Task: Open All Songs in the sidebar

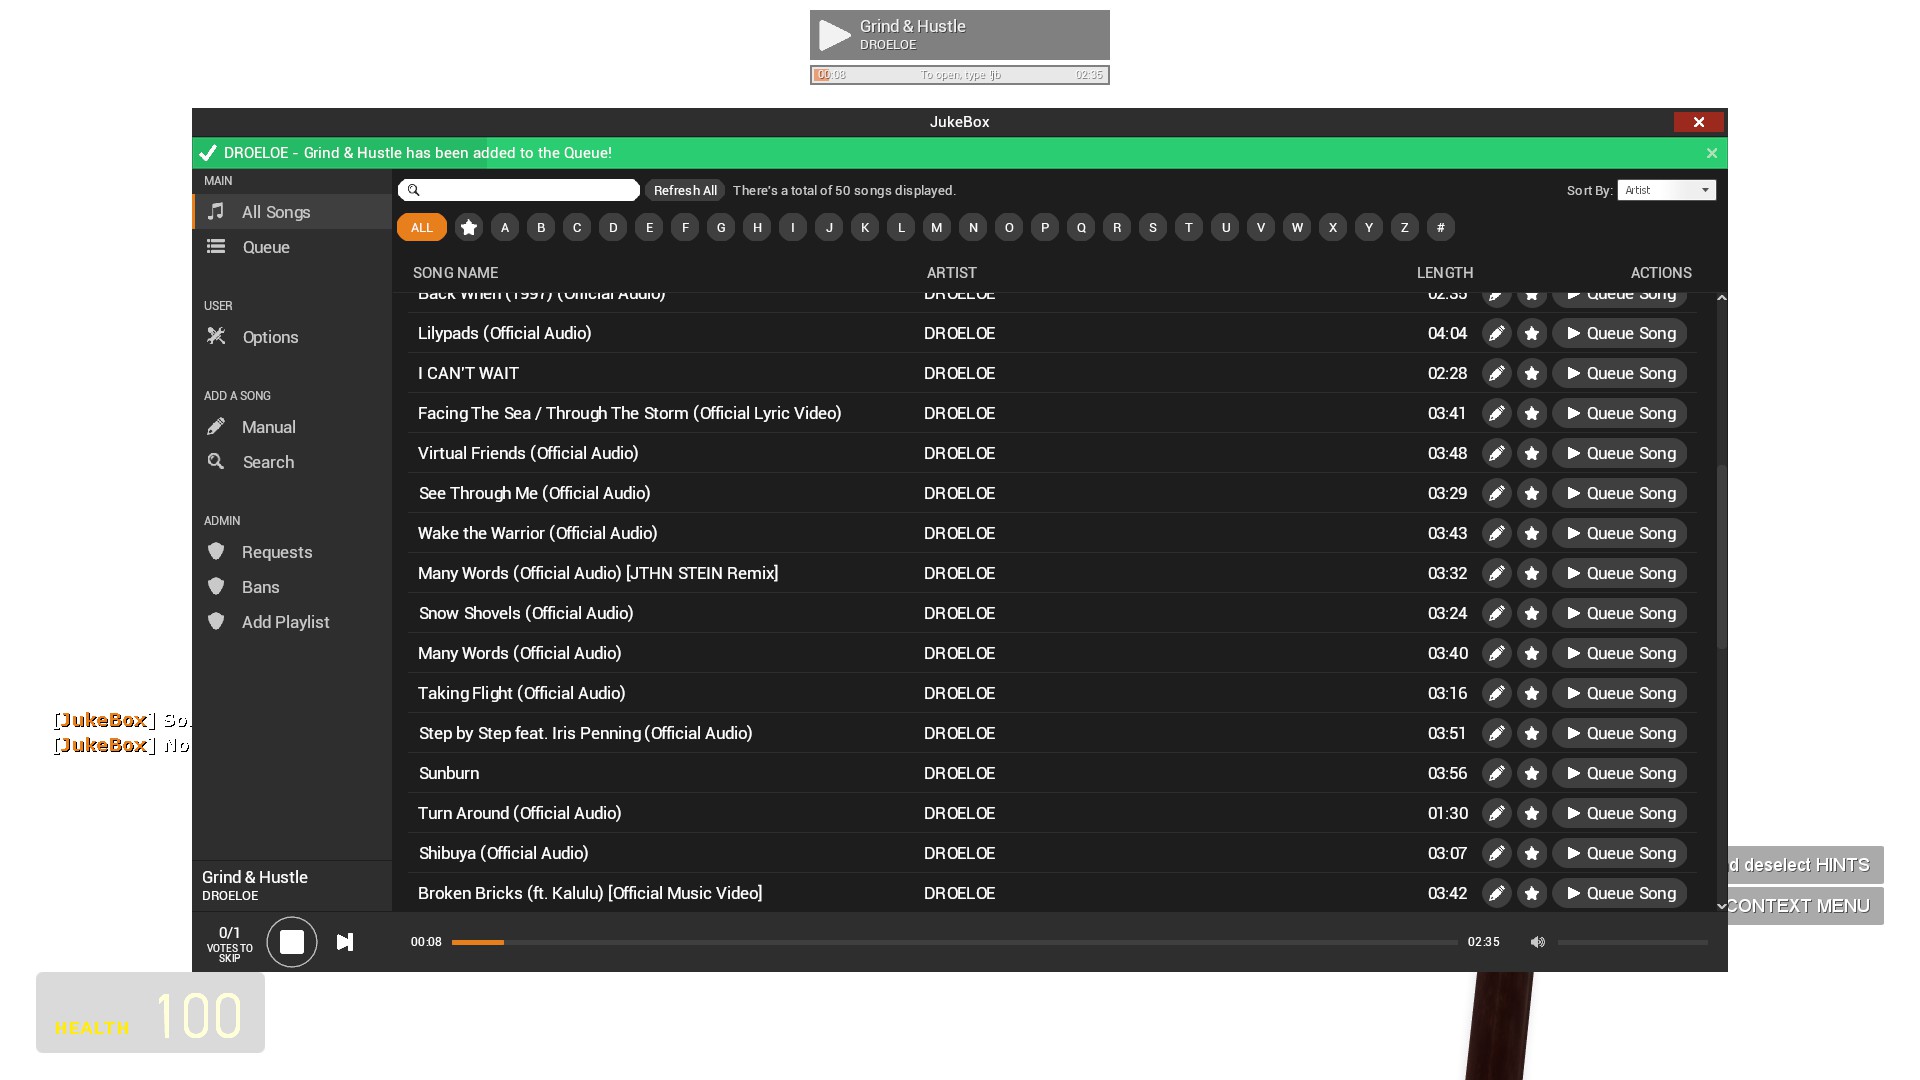Action: [x=292, y=212]
